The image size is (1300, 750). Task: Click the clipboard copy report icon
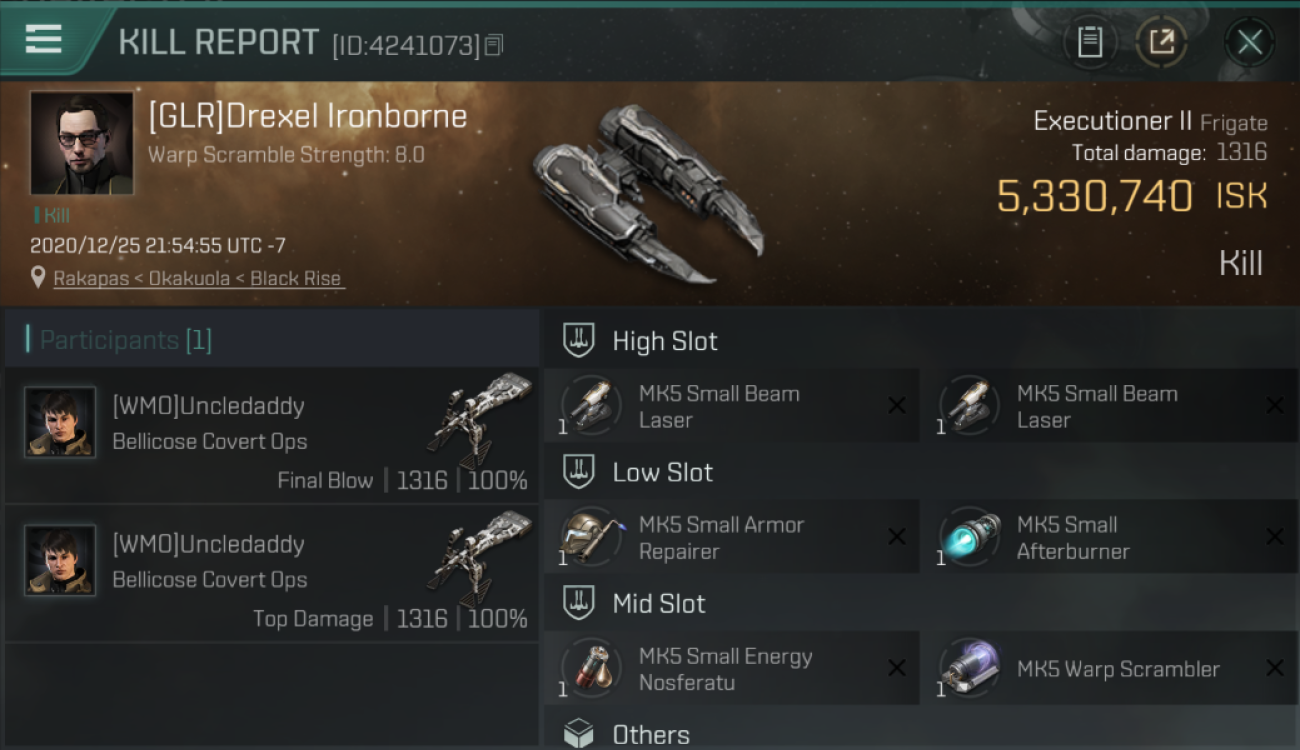point(1090,42)
